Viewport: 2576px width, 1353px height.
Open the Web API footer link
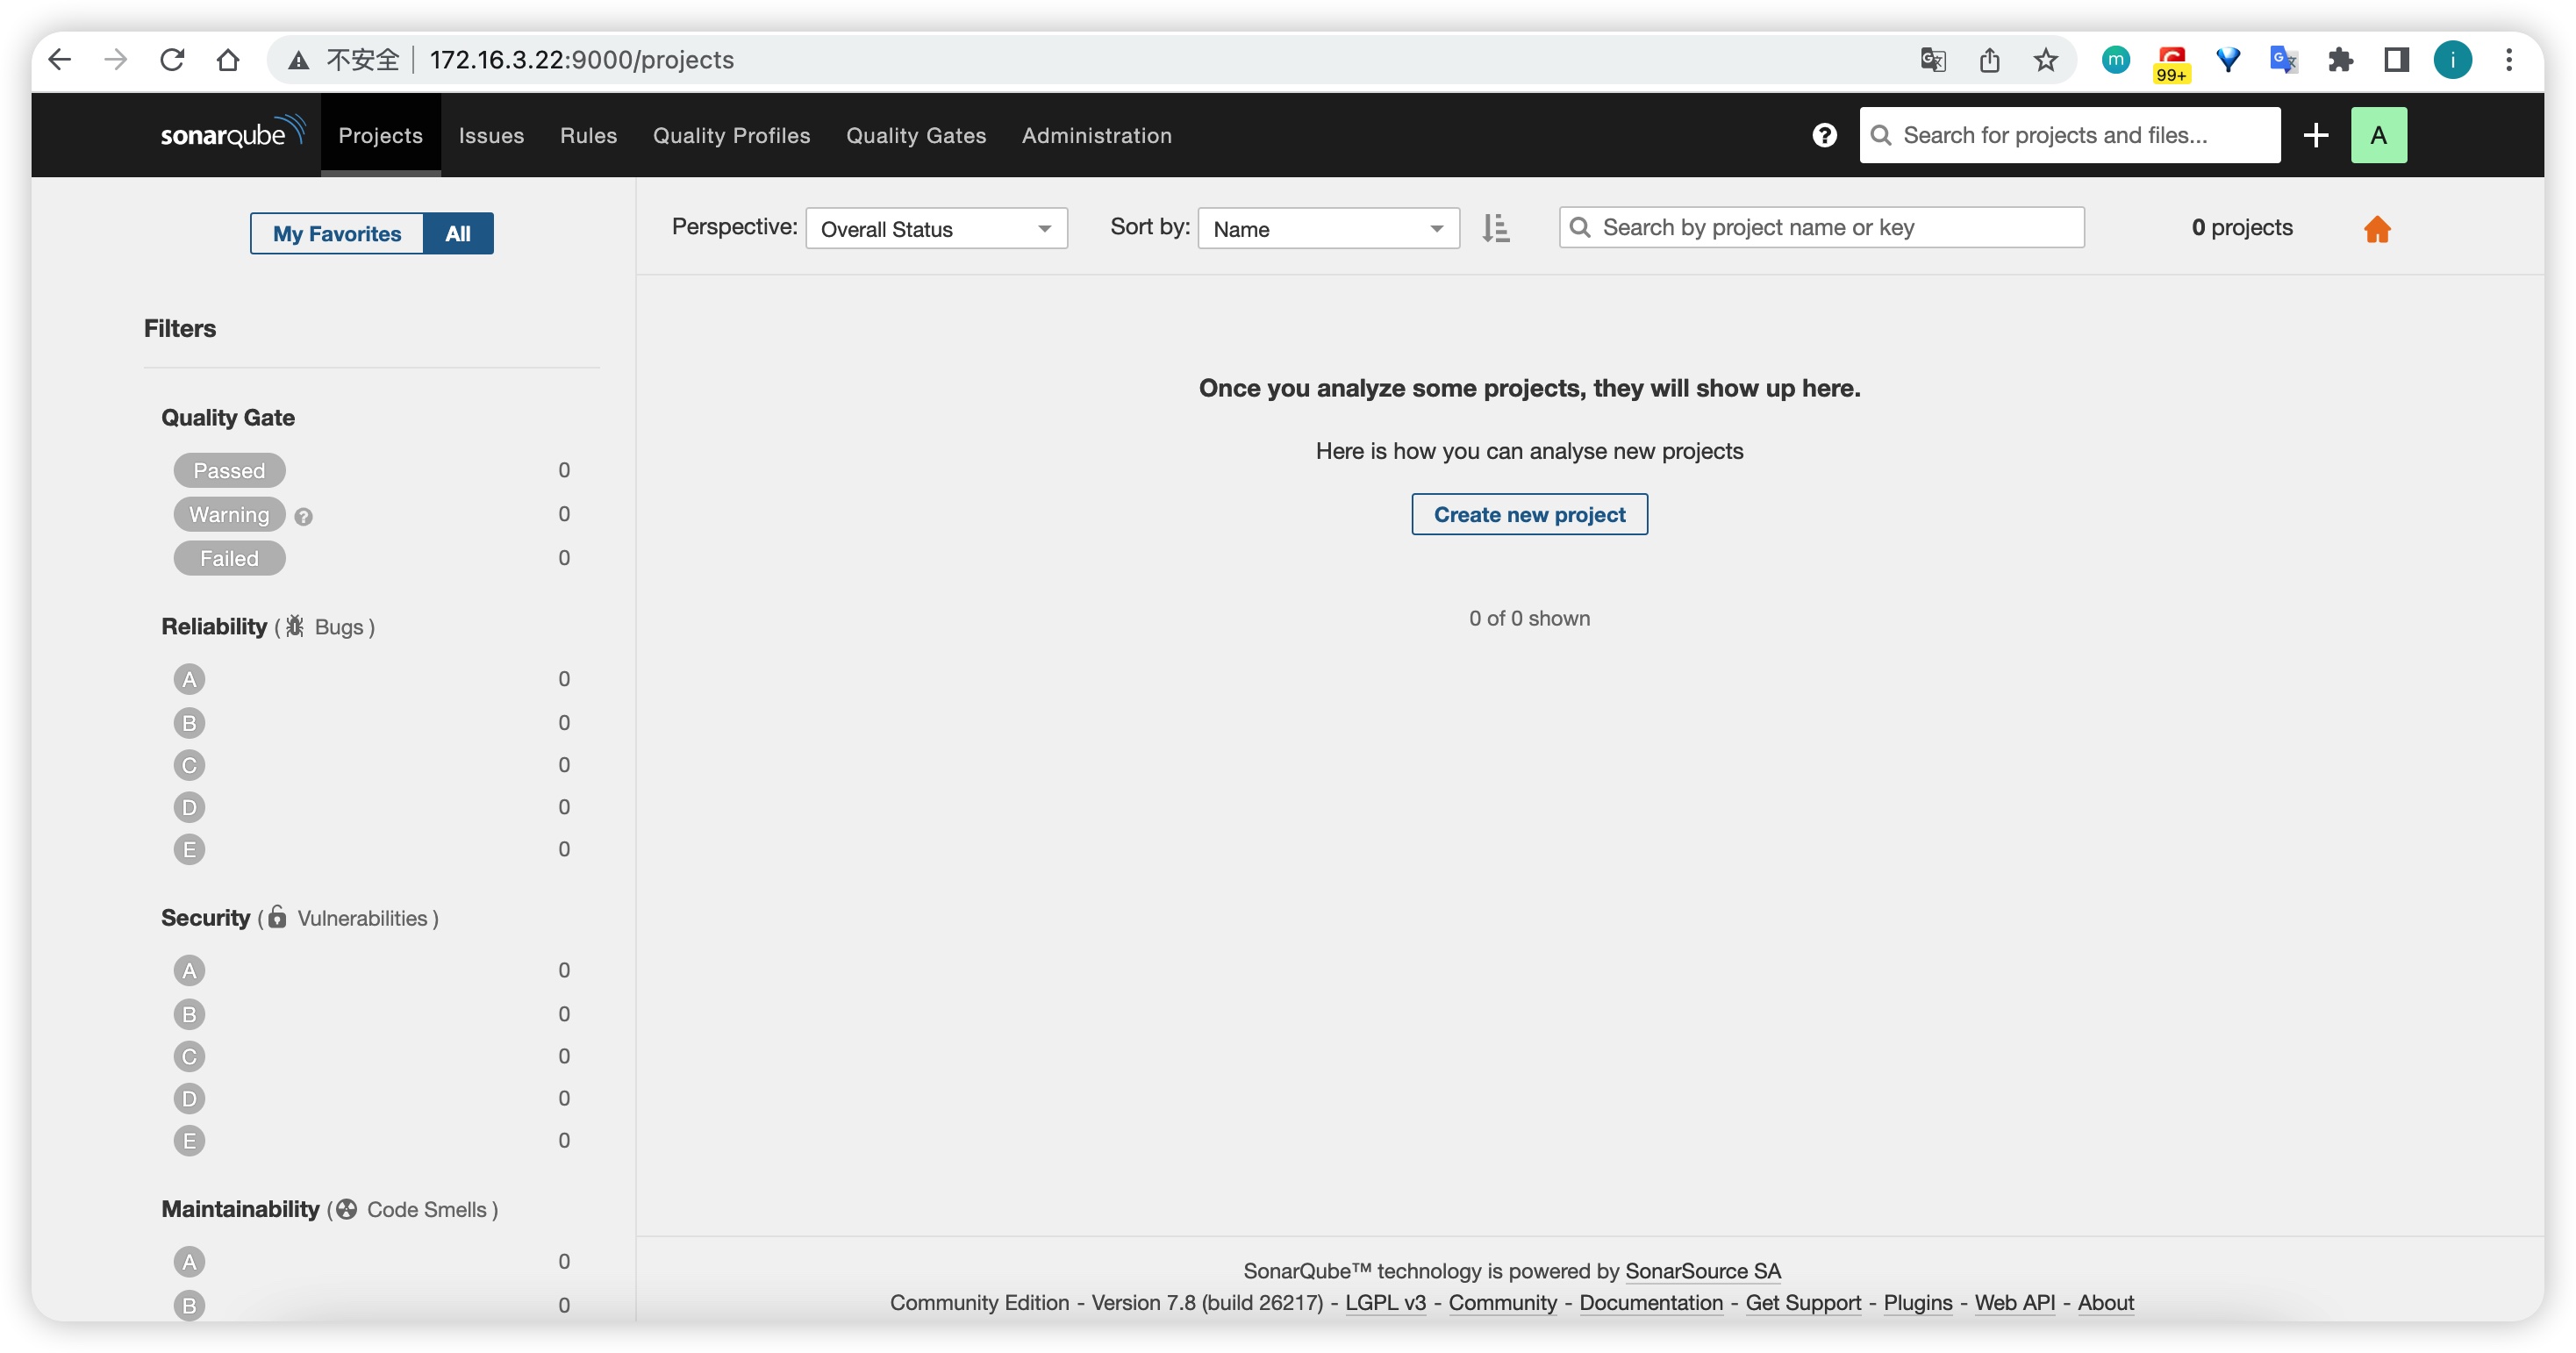tap(2014, 1302)
